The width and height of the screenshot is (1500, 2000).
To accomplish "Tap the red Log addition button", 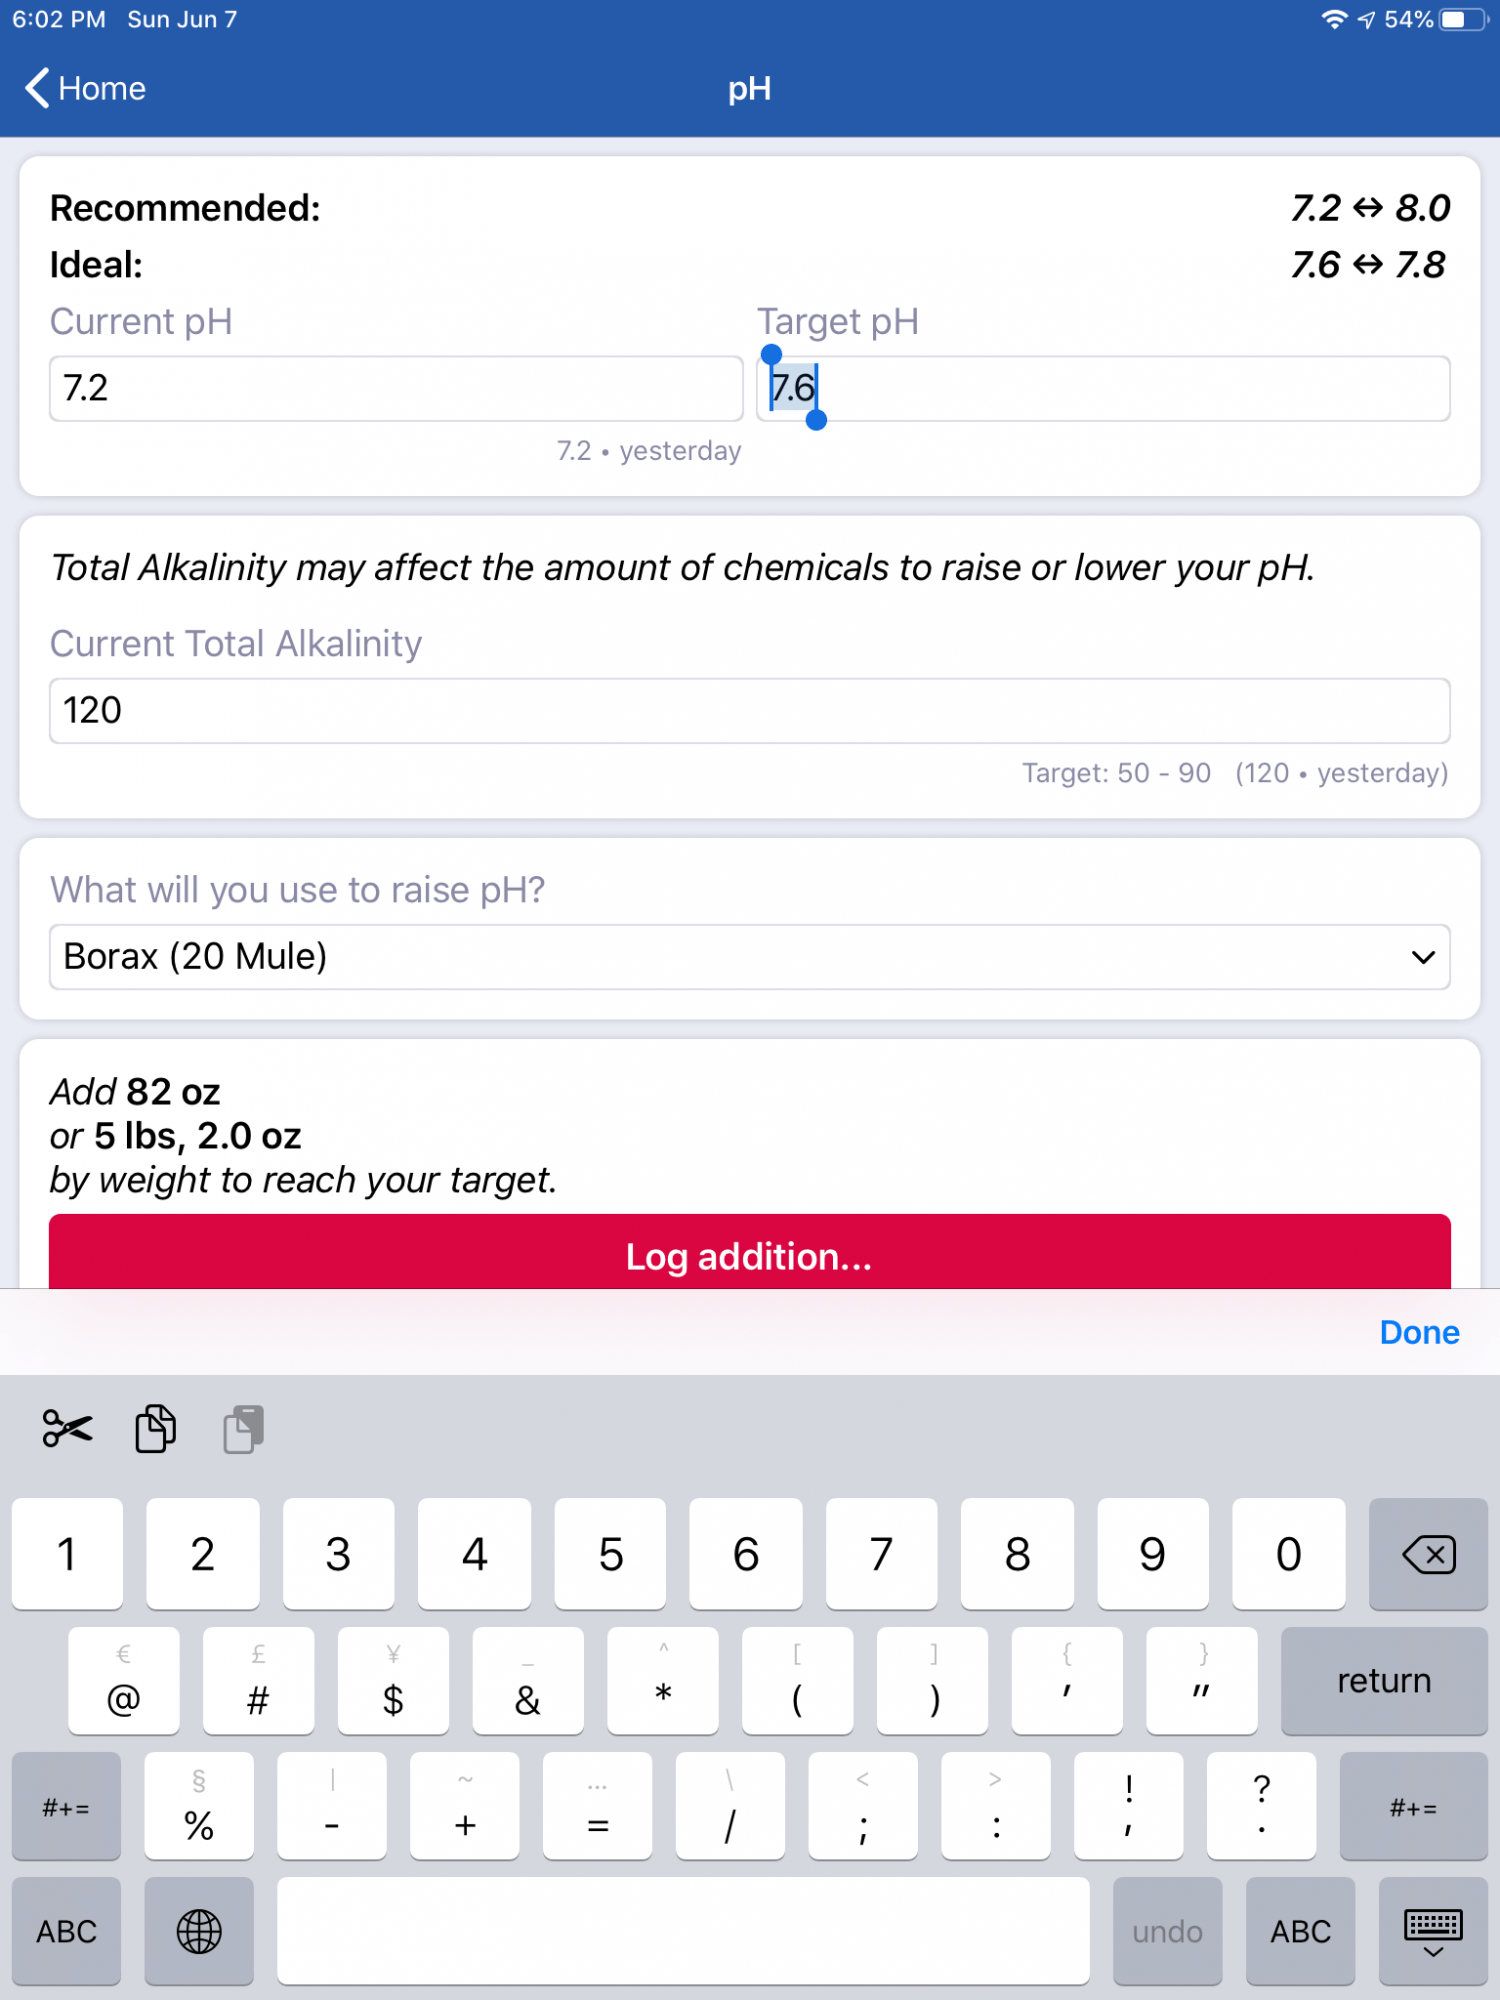I will click(750, 1252).
